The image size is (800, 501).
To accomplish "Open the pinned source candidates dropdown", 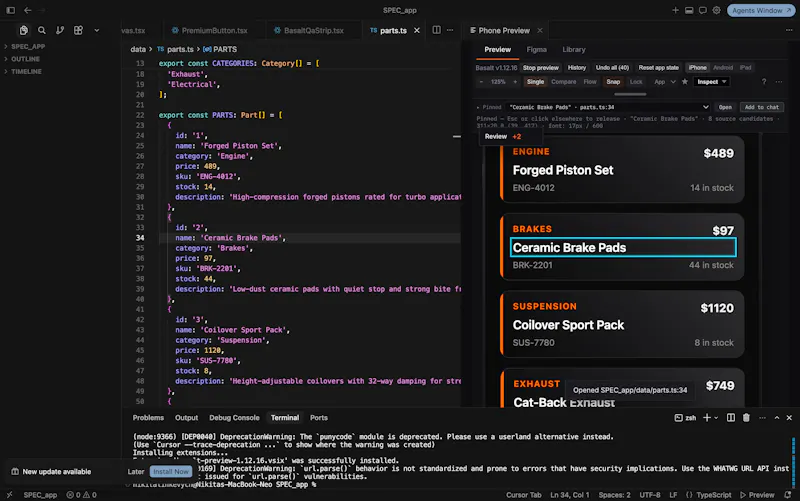I will click(608, 107).
